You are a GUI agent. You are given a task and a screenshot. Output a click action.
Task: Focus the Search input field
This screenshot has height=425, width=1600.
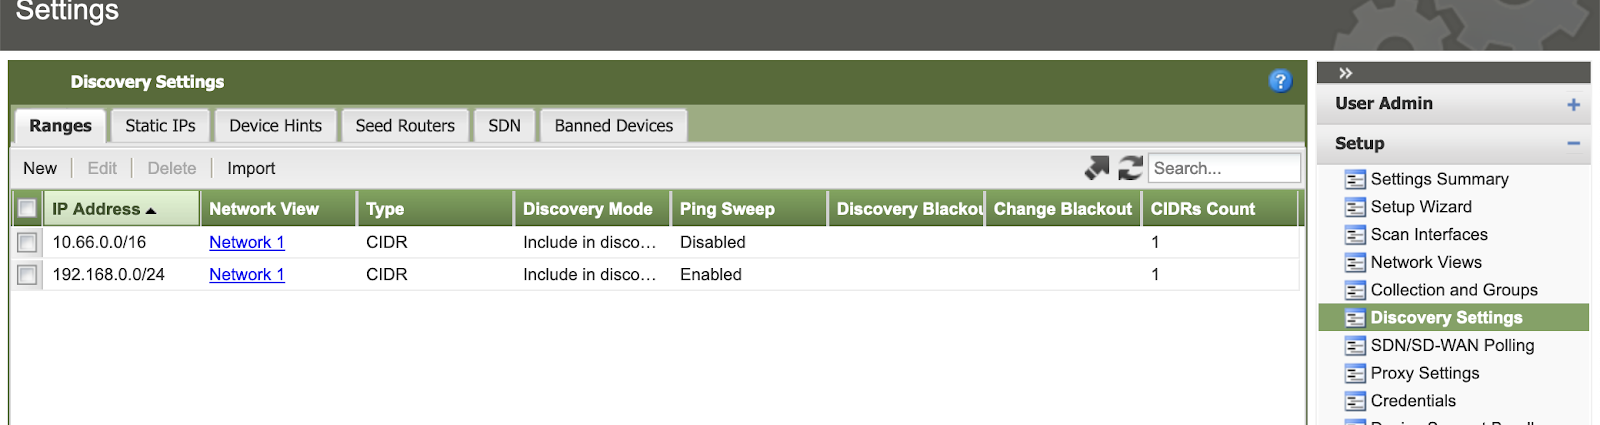1223,168
